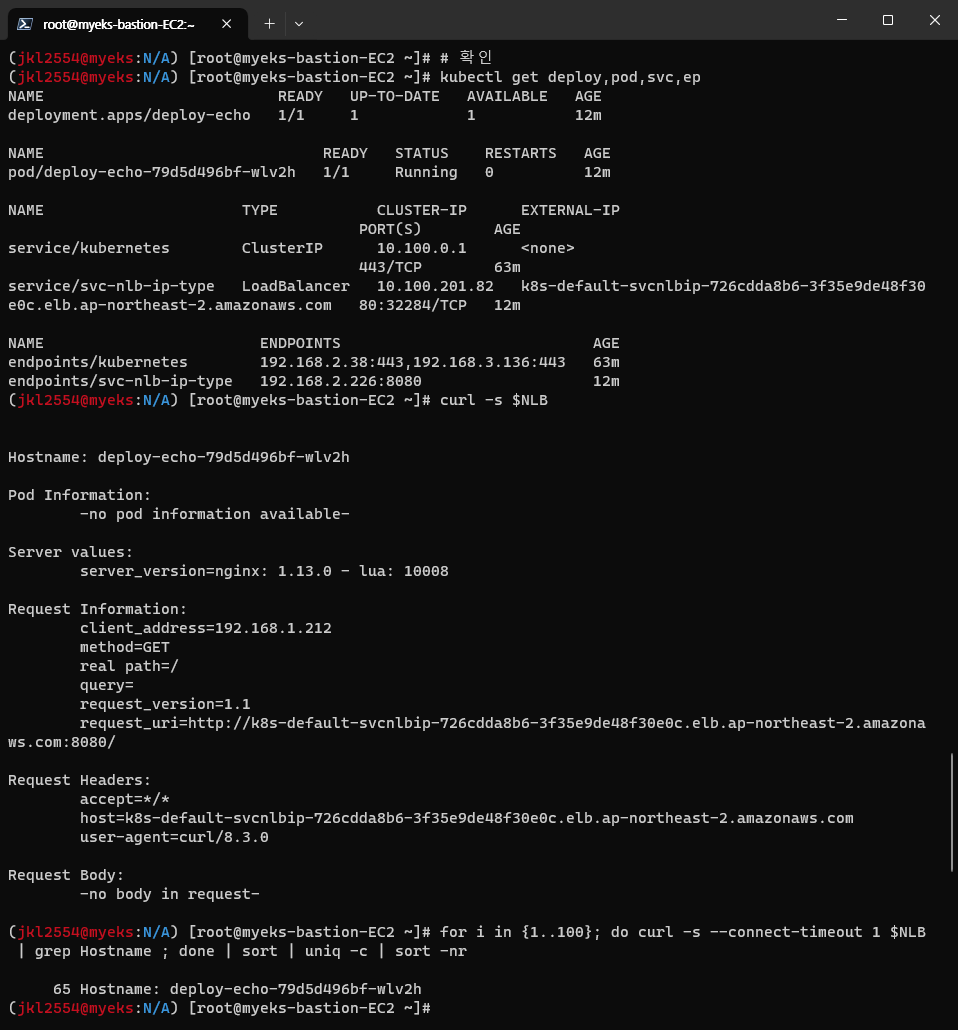958x1030 pixels.
Task: Open the new-tab profile dropdown
Action: coord(299,24)
